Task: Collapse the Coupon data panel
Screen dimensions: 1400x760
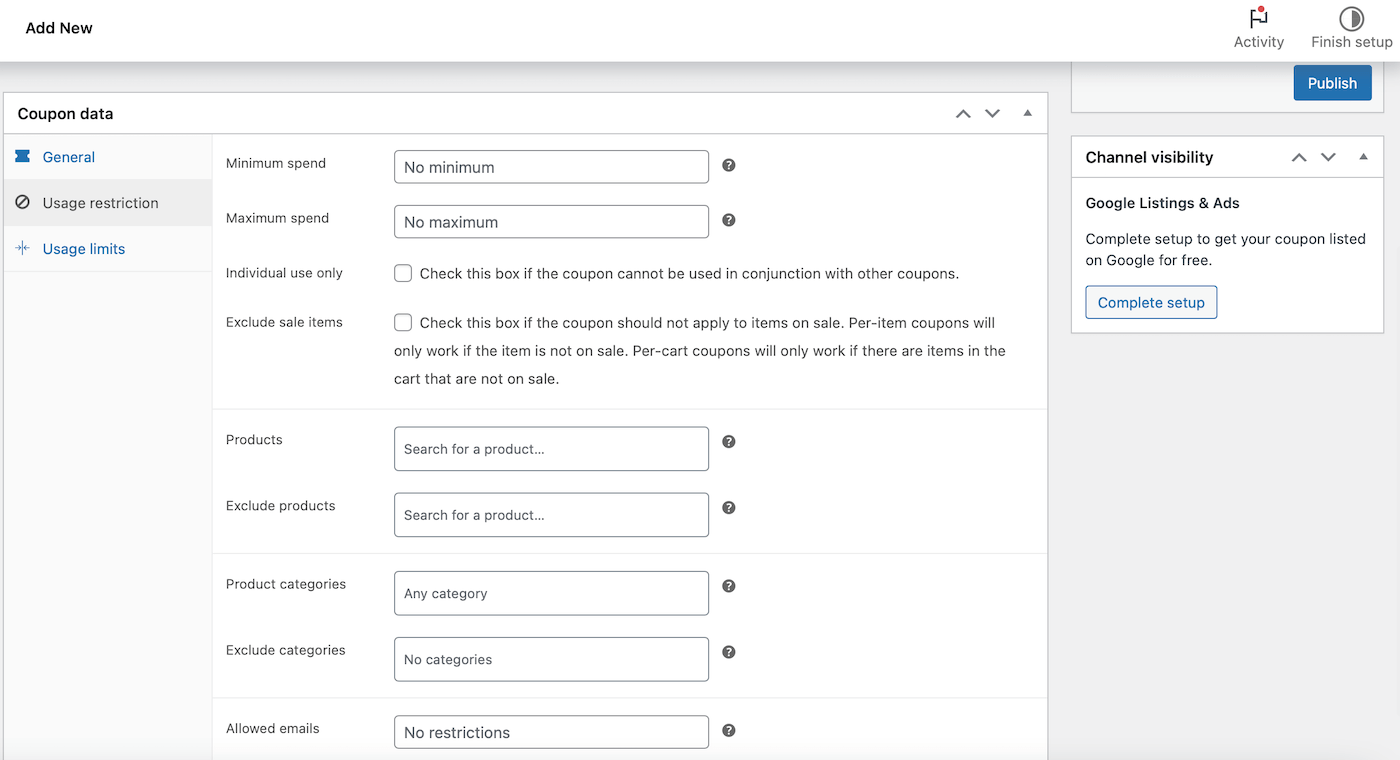Action: [1027, 113]
